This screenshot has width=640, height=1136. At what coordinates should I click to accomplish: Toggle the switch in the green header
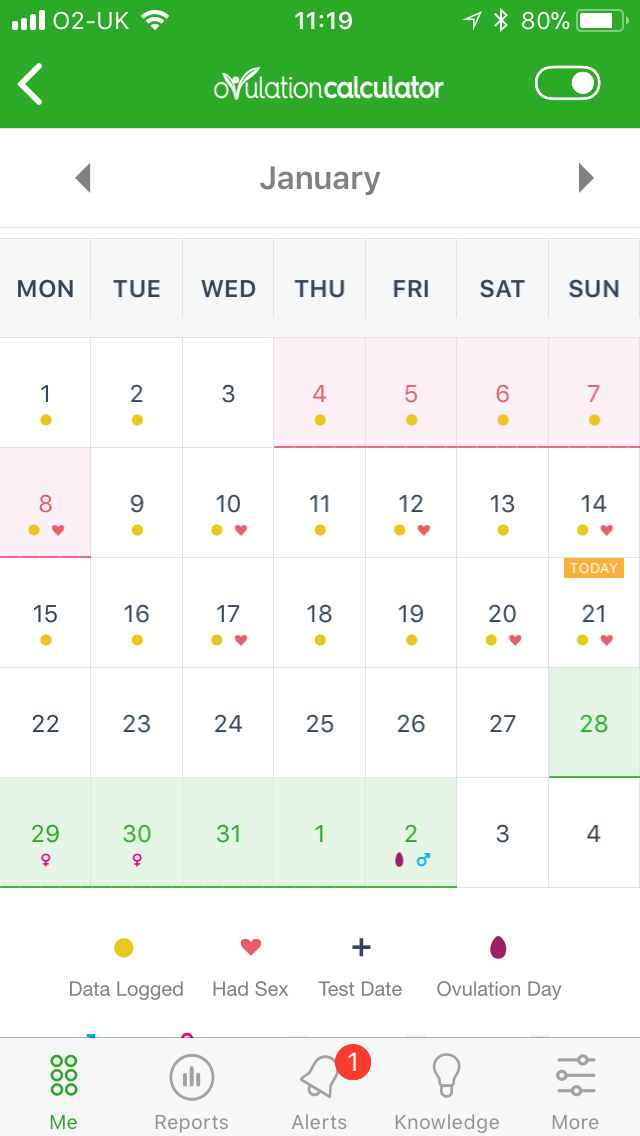click(568, 83)
